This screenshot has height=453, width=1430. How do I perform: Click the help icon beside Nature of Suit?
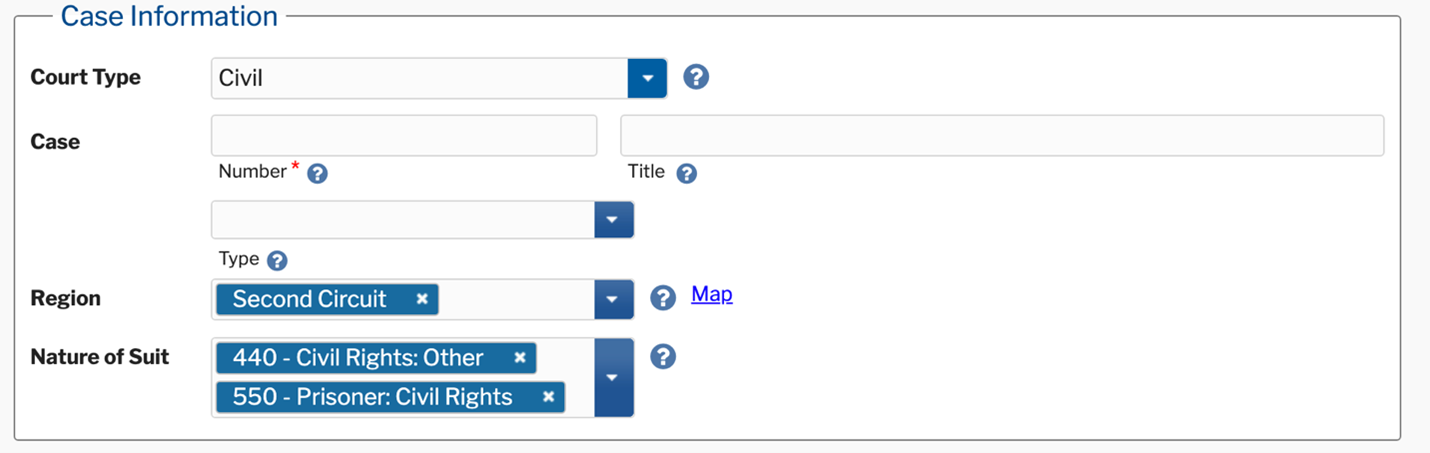[x=663, y=356]
